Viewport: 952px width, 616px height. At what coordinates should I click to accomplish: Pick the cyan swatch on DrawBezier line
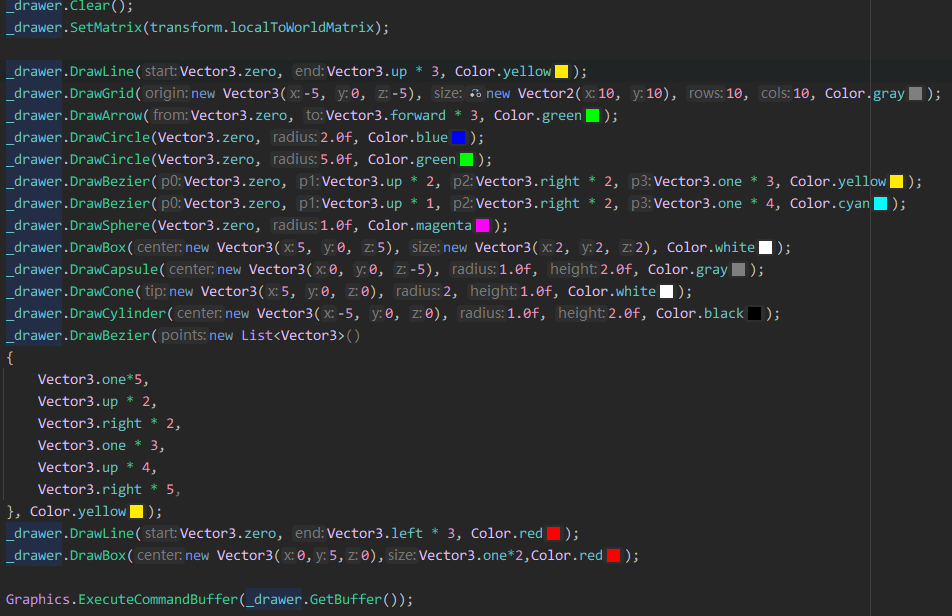pyautogui.click(x=881, y=204)
